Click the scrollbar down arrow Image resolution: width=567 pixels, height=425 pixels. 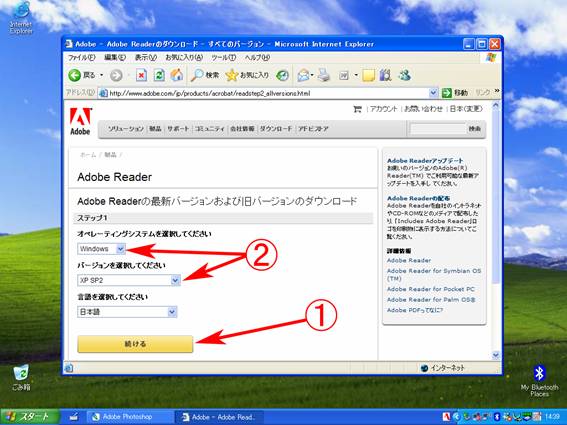[496, 356]
